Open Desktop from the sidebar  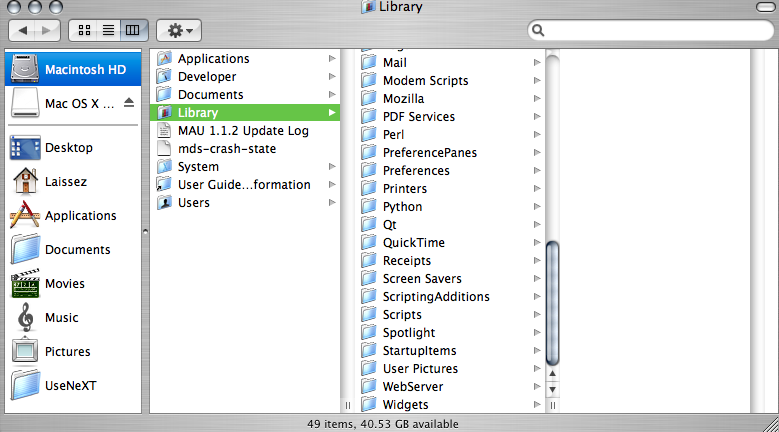coord(73,147)
